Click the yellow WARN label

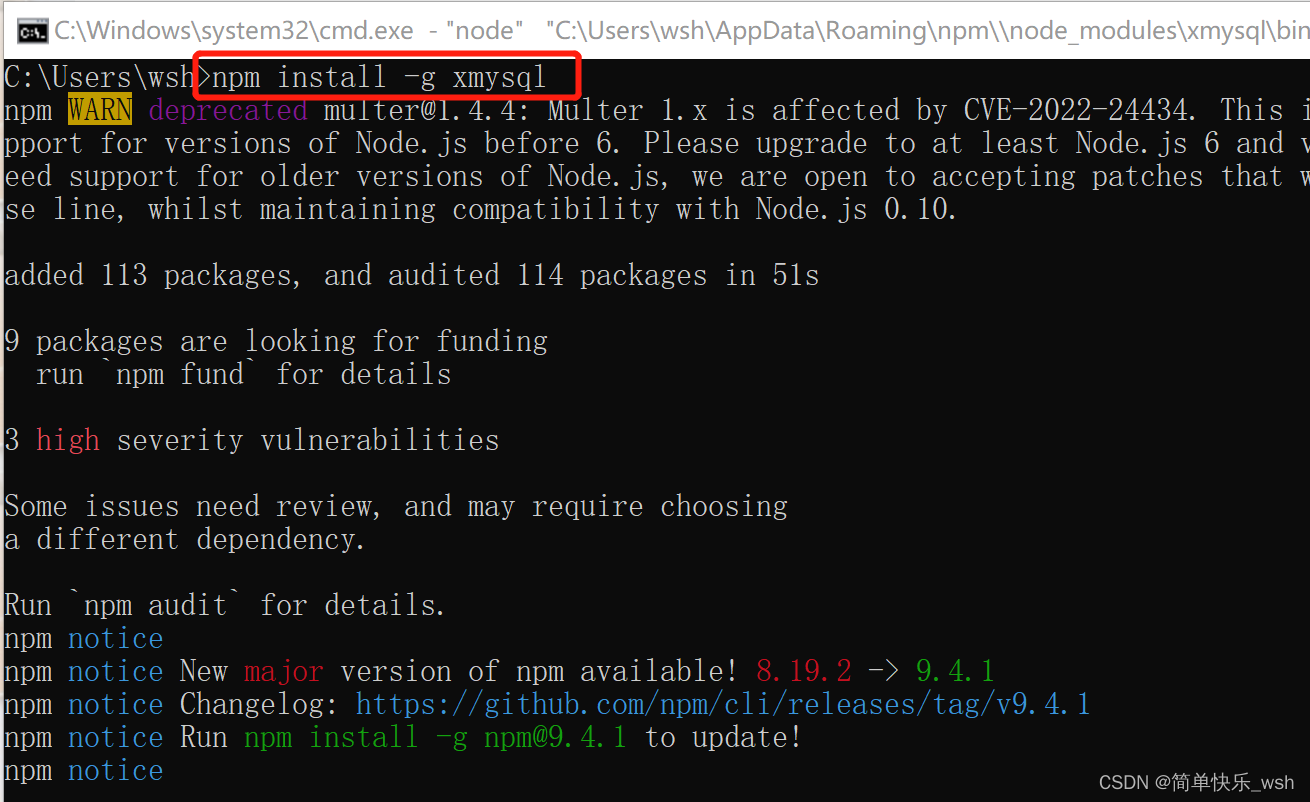(x=100, y=110)
